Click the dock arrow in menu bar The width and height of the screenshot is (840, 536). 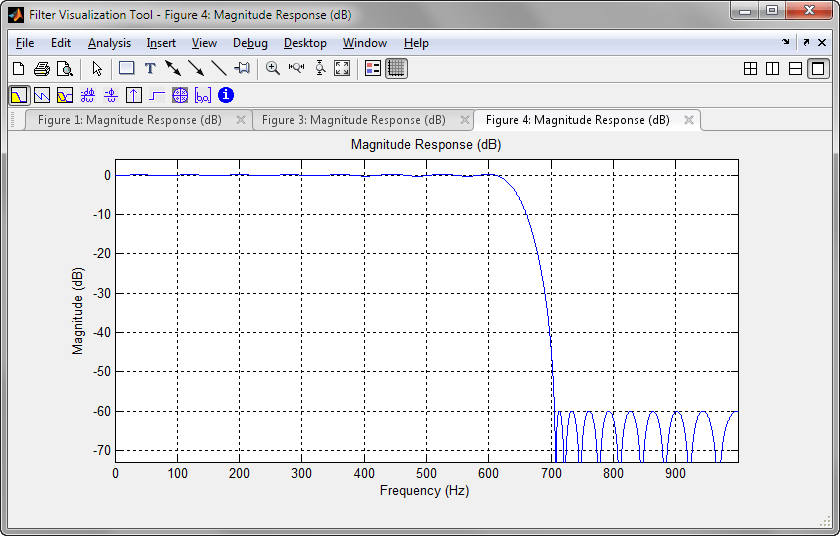coord(786,42)
